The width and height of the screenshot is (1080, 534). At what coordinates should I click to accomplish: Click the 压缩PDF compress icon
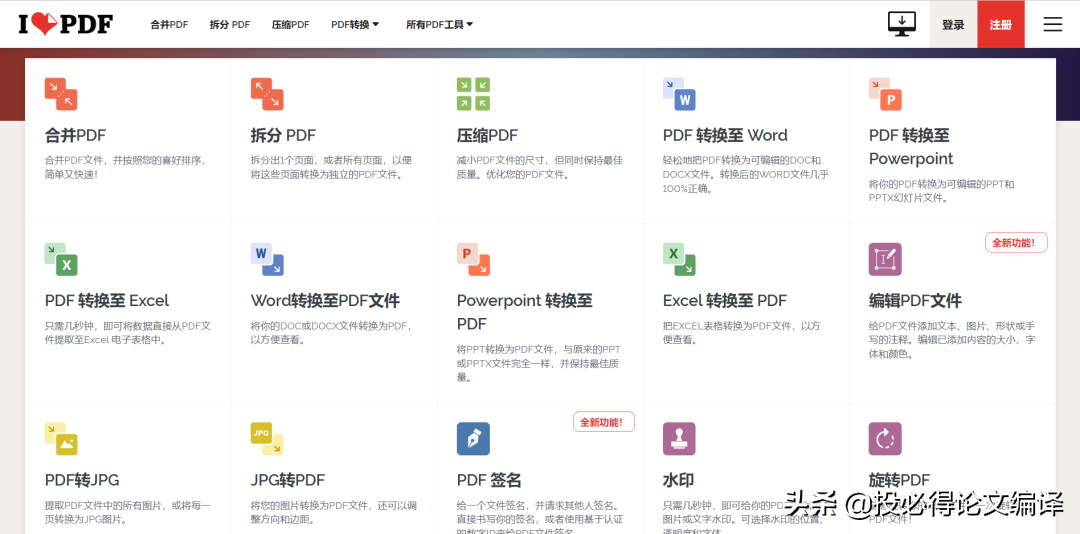coord(473,94)
